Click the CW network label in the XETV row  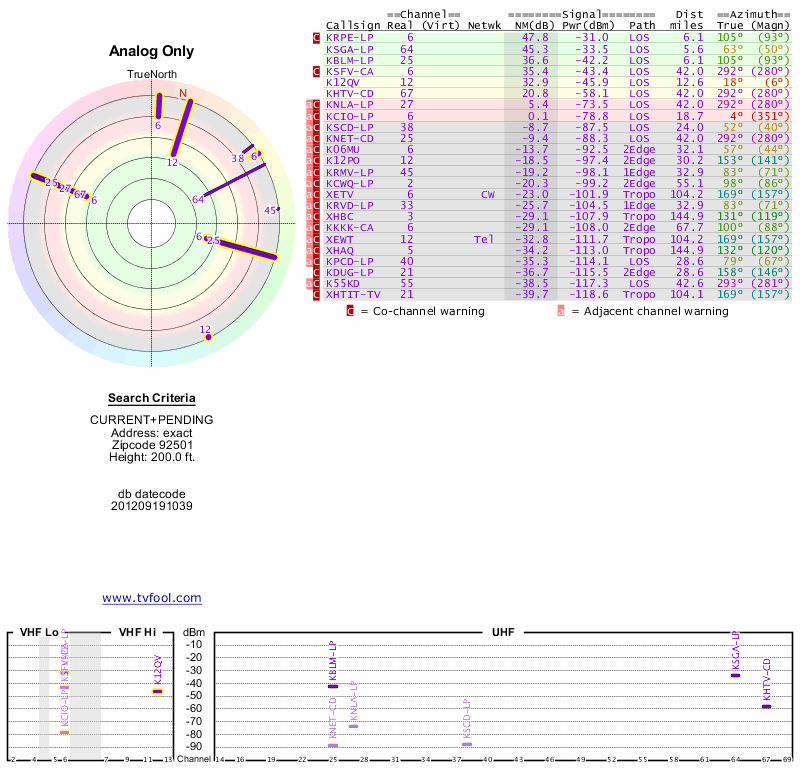(488, 194)
